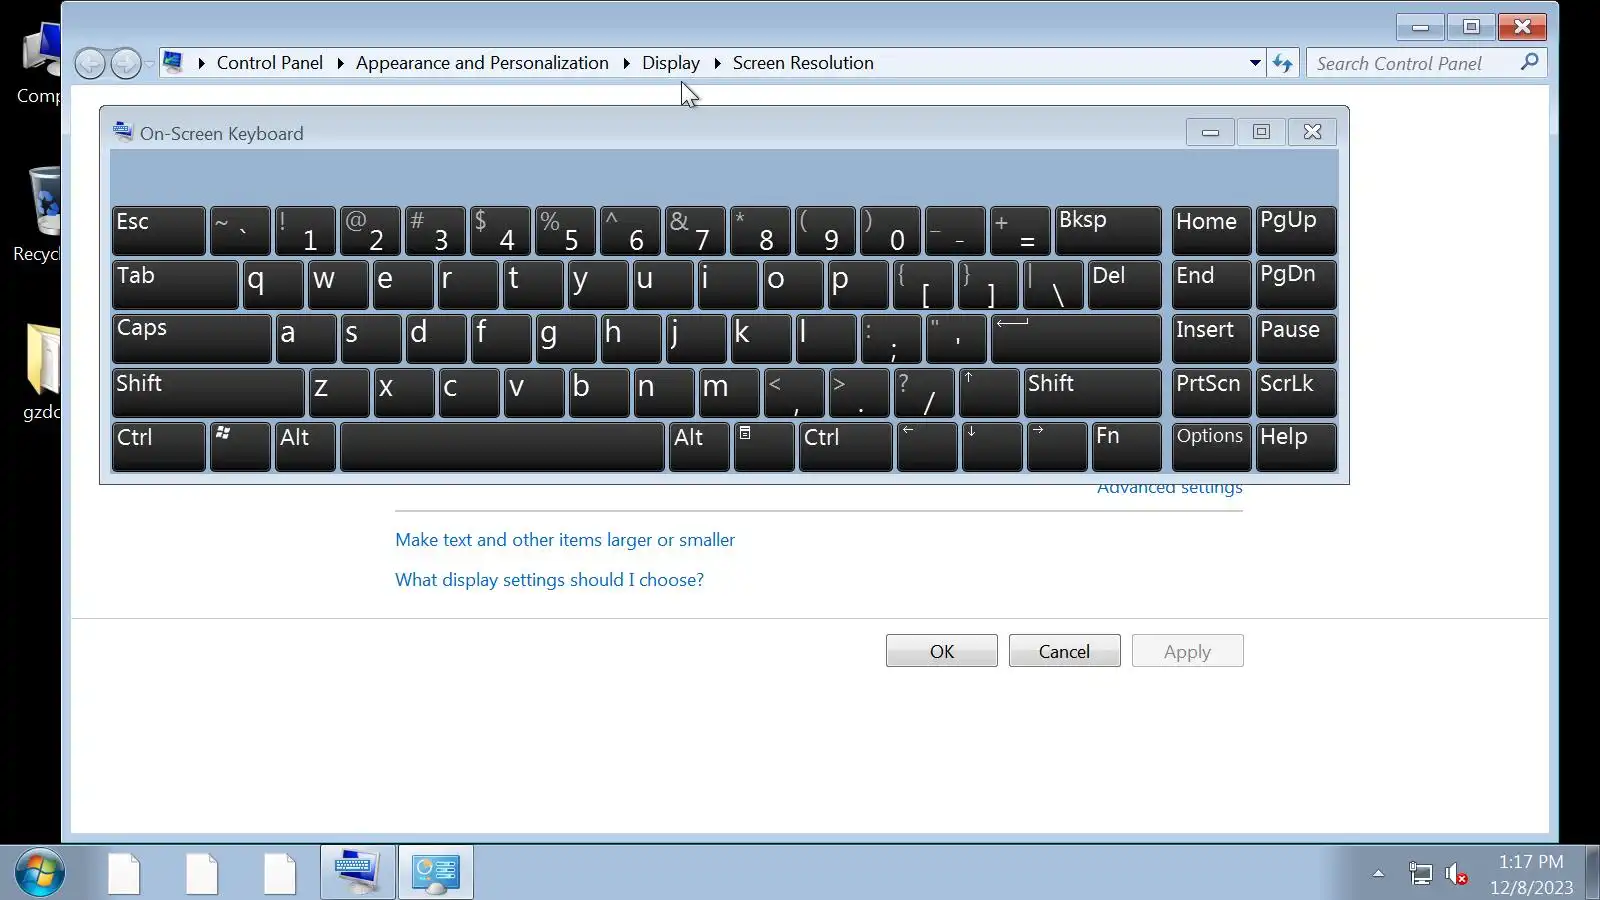Expand the arrow after Display breadcrumb

(717, 63)
